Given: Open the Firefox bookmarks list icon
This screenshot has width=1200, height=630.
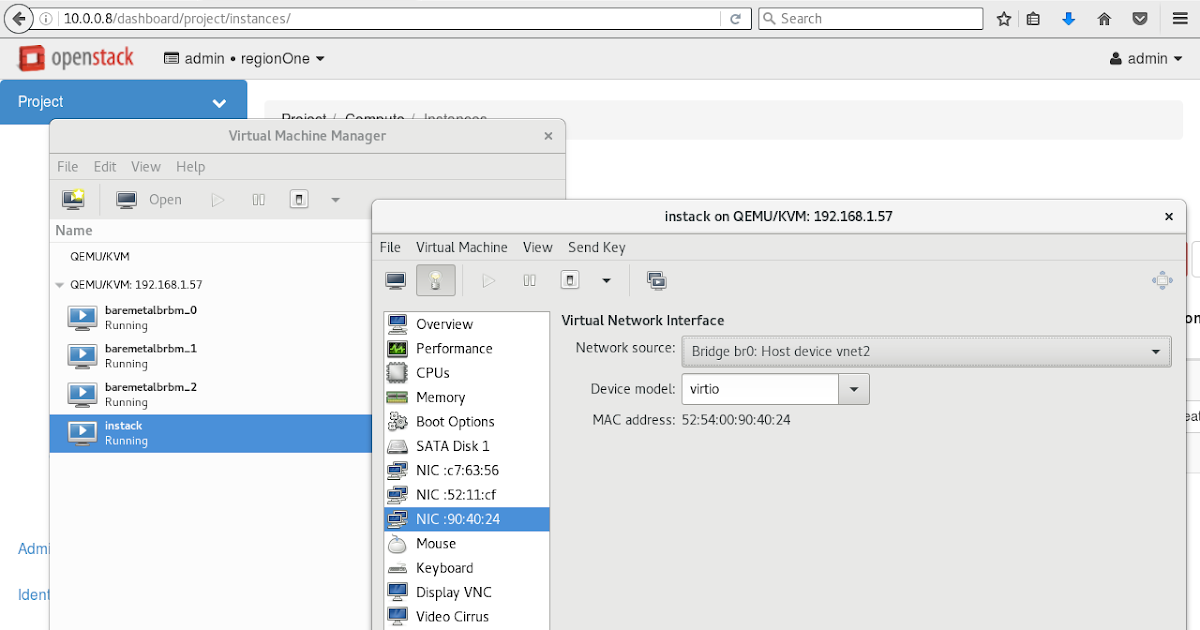Looking at the screenshot, I should pyautogui.click(x=1034, y=19).
